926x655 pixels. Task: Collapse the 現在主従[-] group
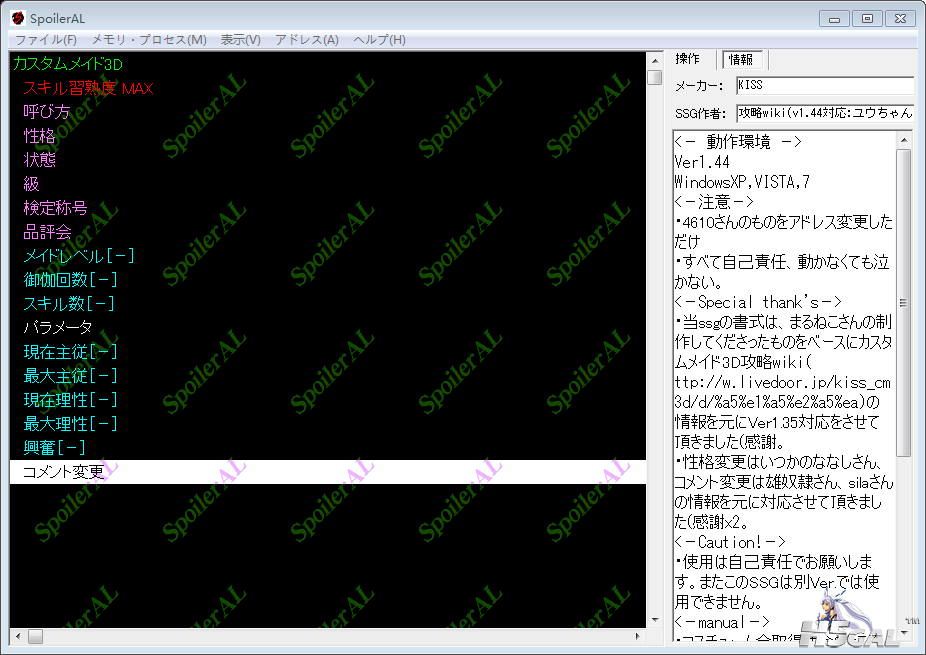point(70,352)
